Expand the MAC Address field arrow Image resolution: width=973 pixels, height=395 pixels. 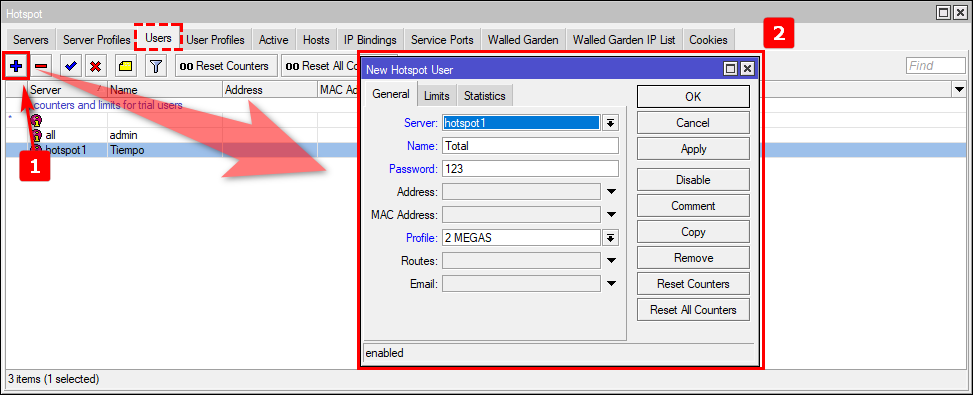click(x=611, y=215)
